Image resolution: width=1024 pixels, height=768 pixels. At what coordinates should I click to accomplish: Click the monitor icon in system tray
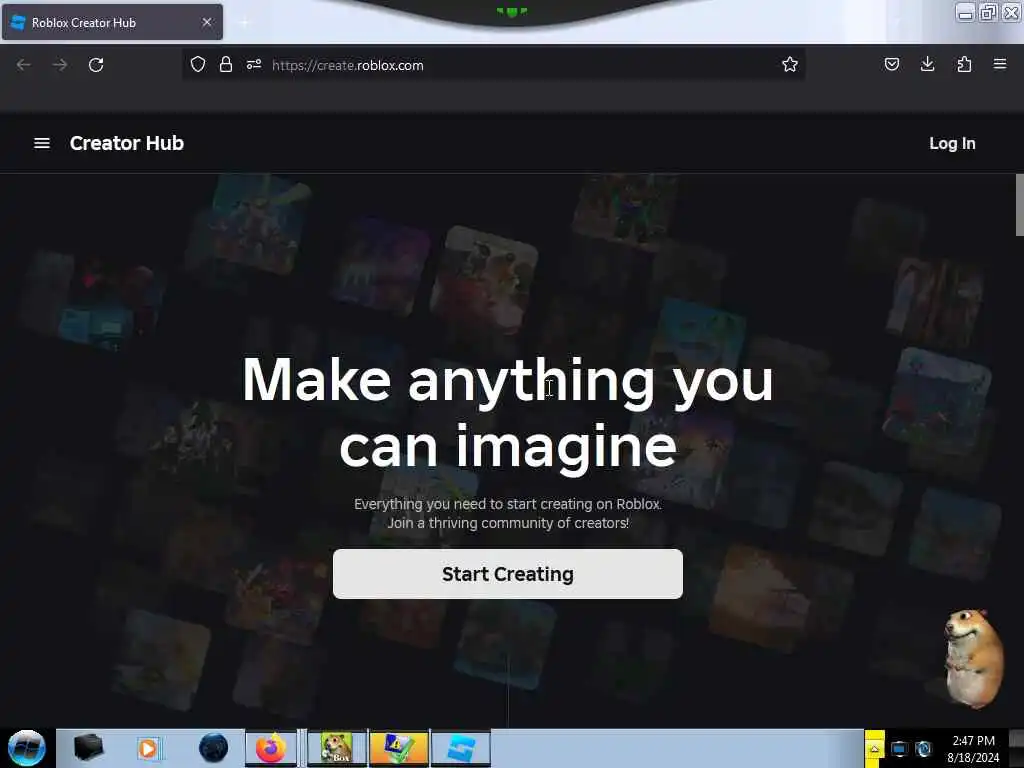tap(899, 749)
